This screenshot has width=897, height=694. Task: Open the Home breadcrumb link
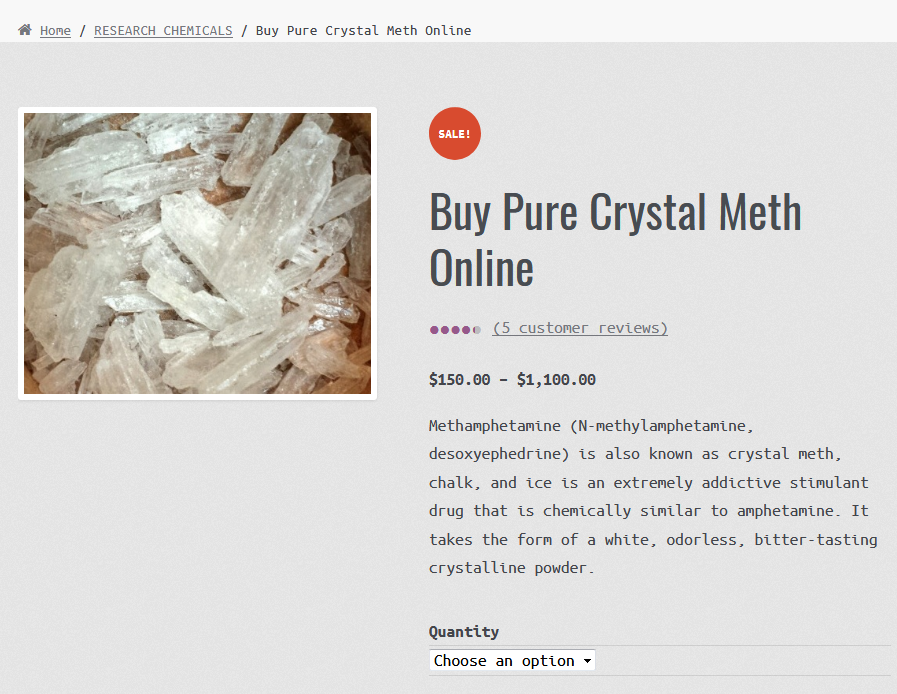55,30
